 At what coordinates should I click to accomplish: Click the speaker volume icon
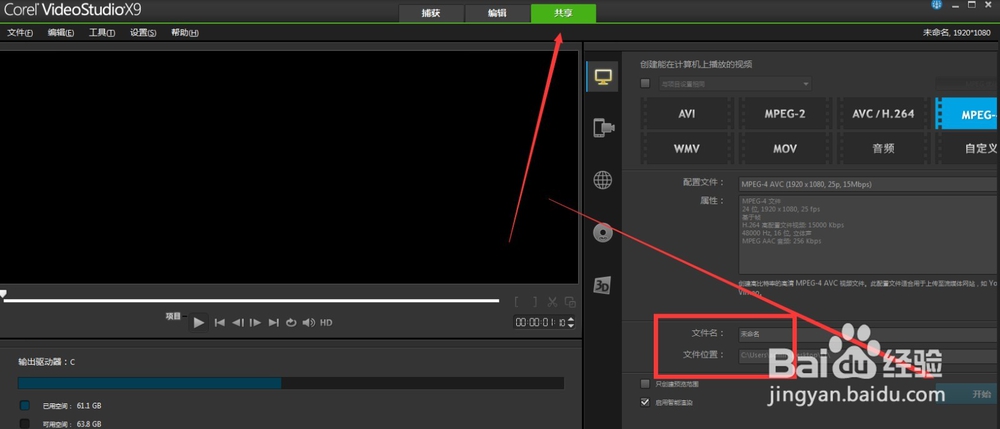pos(309,323)
